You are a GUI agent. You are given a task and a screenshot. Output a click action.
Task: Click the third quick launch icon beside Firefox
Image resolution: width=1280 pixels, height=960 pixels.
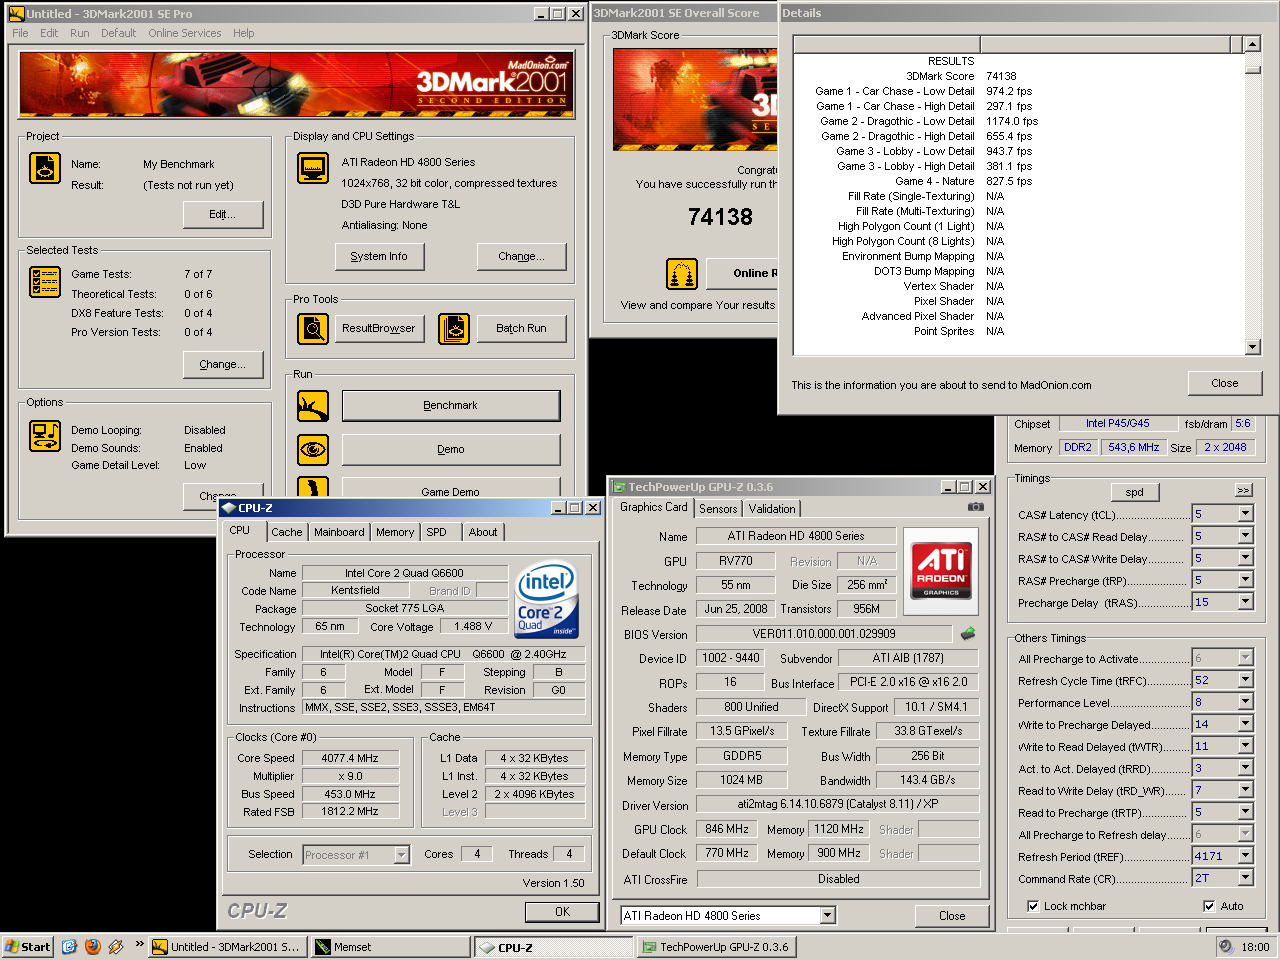point(116,946)
